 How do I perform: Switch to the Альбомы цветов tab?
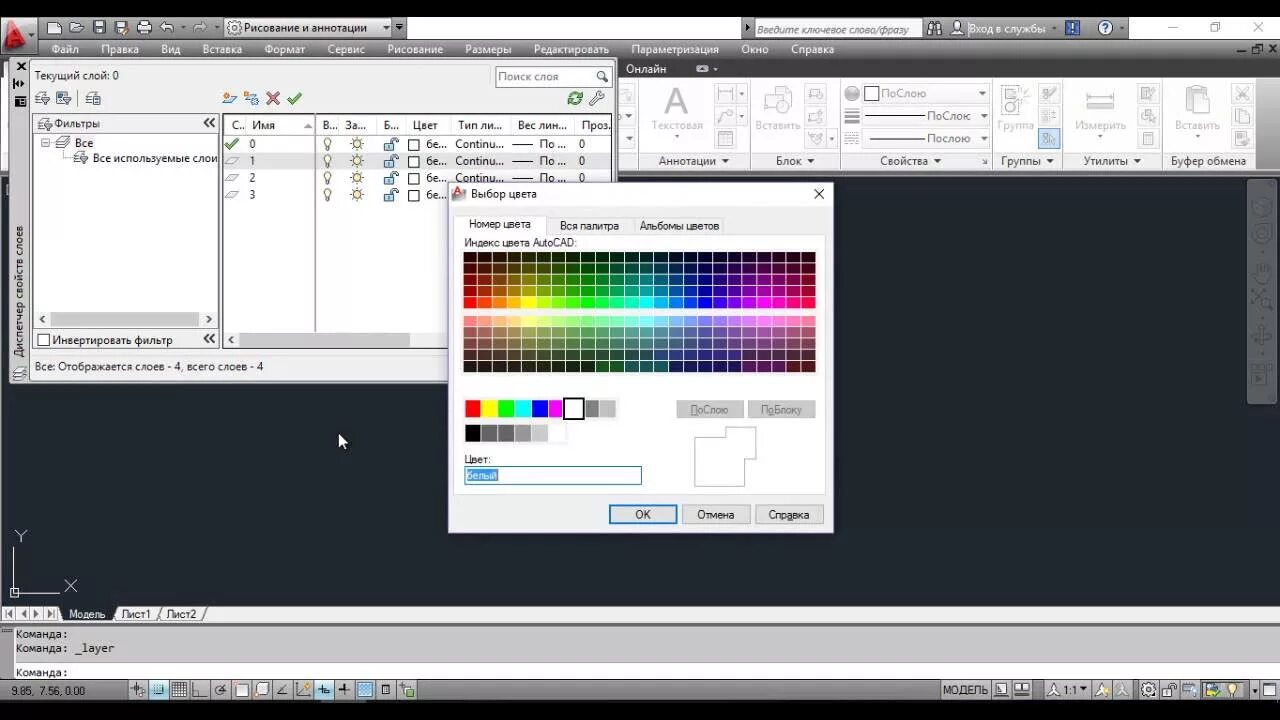coord(679,226)
